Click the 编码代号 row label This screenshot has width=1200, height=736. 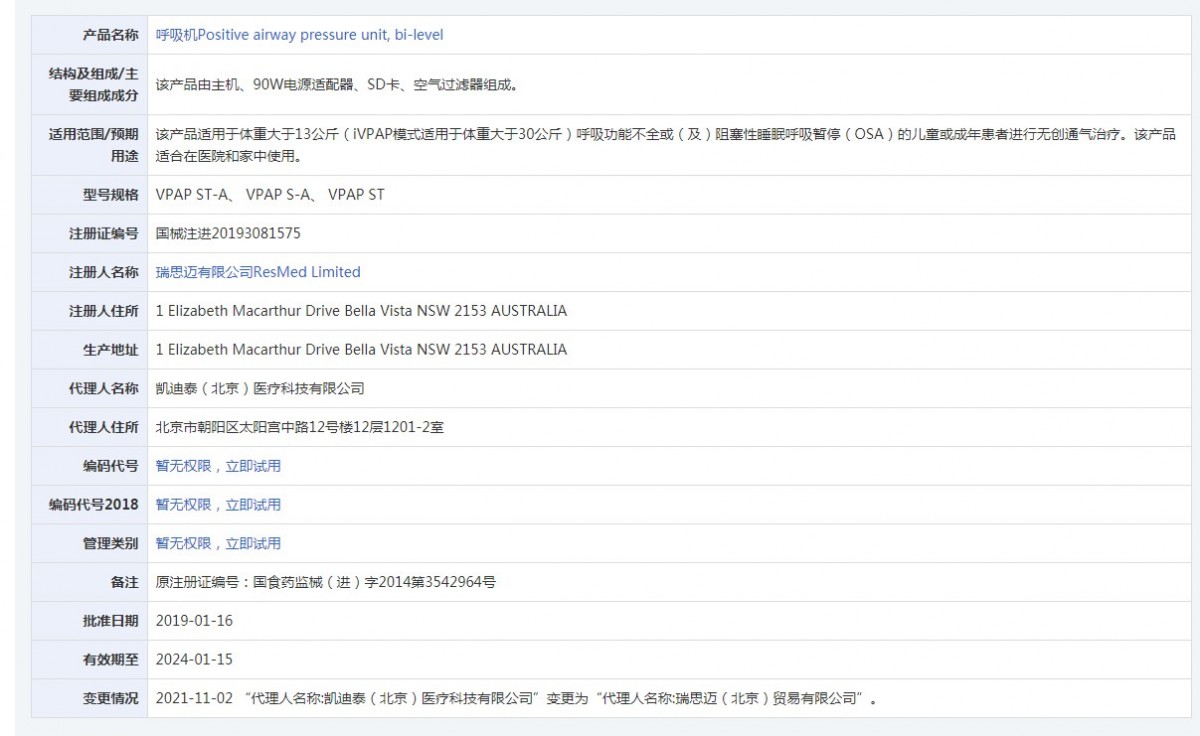point(110,466)
